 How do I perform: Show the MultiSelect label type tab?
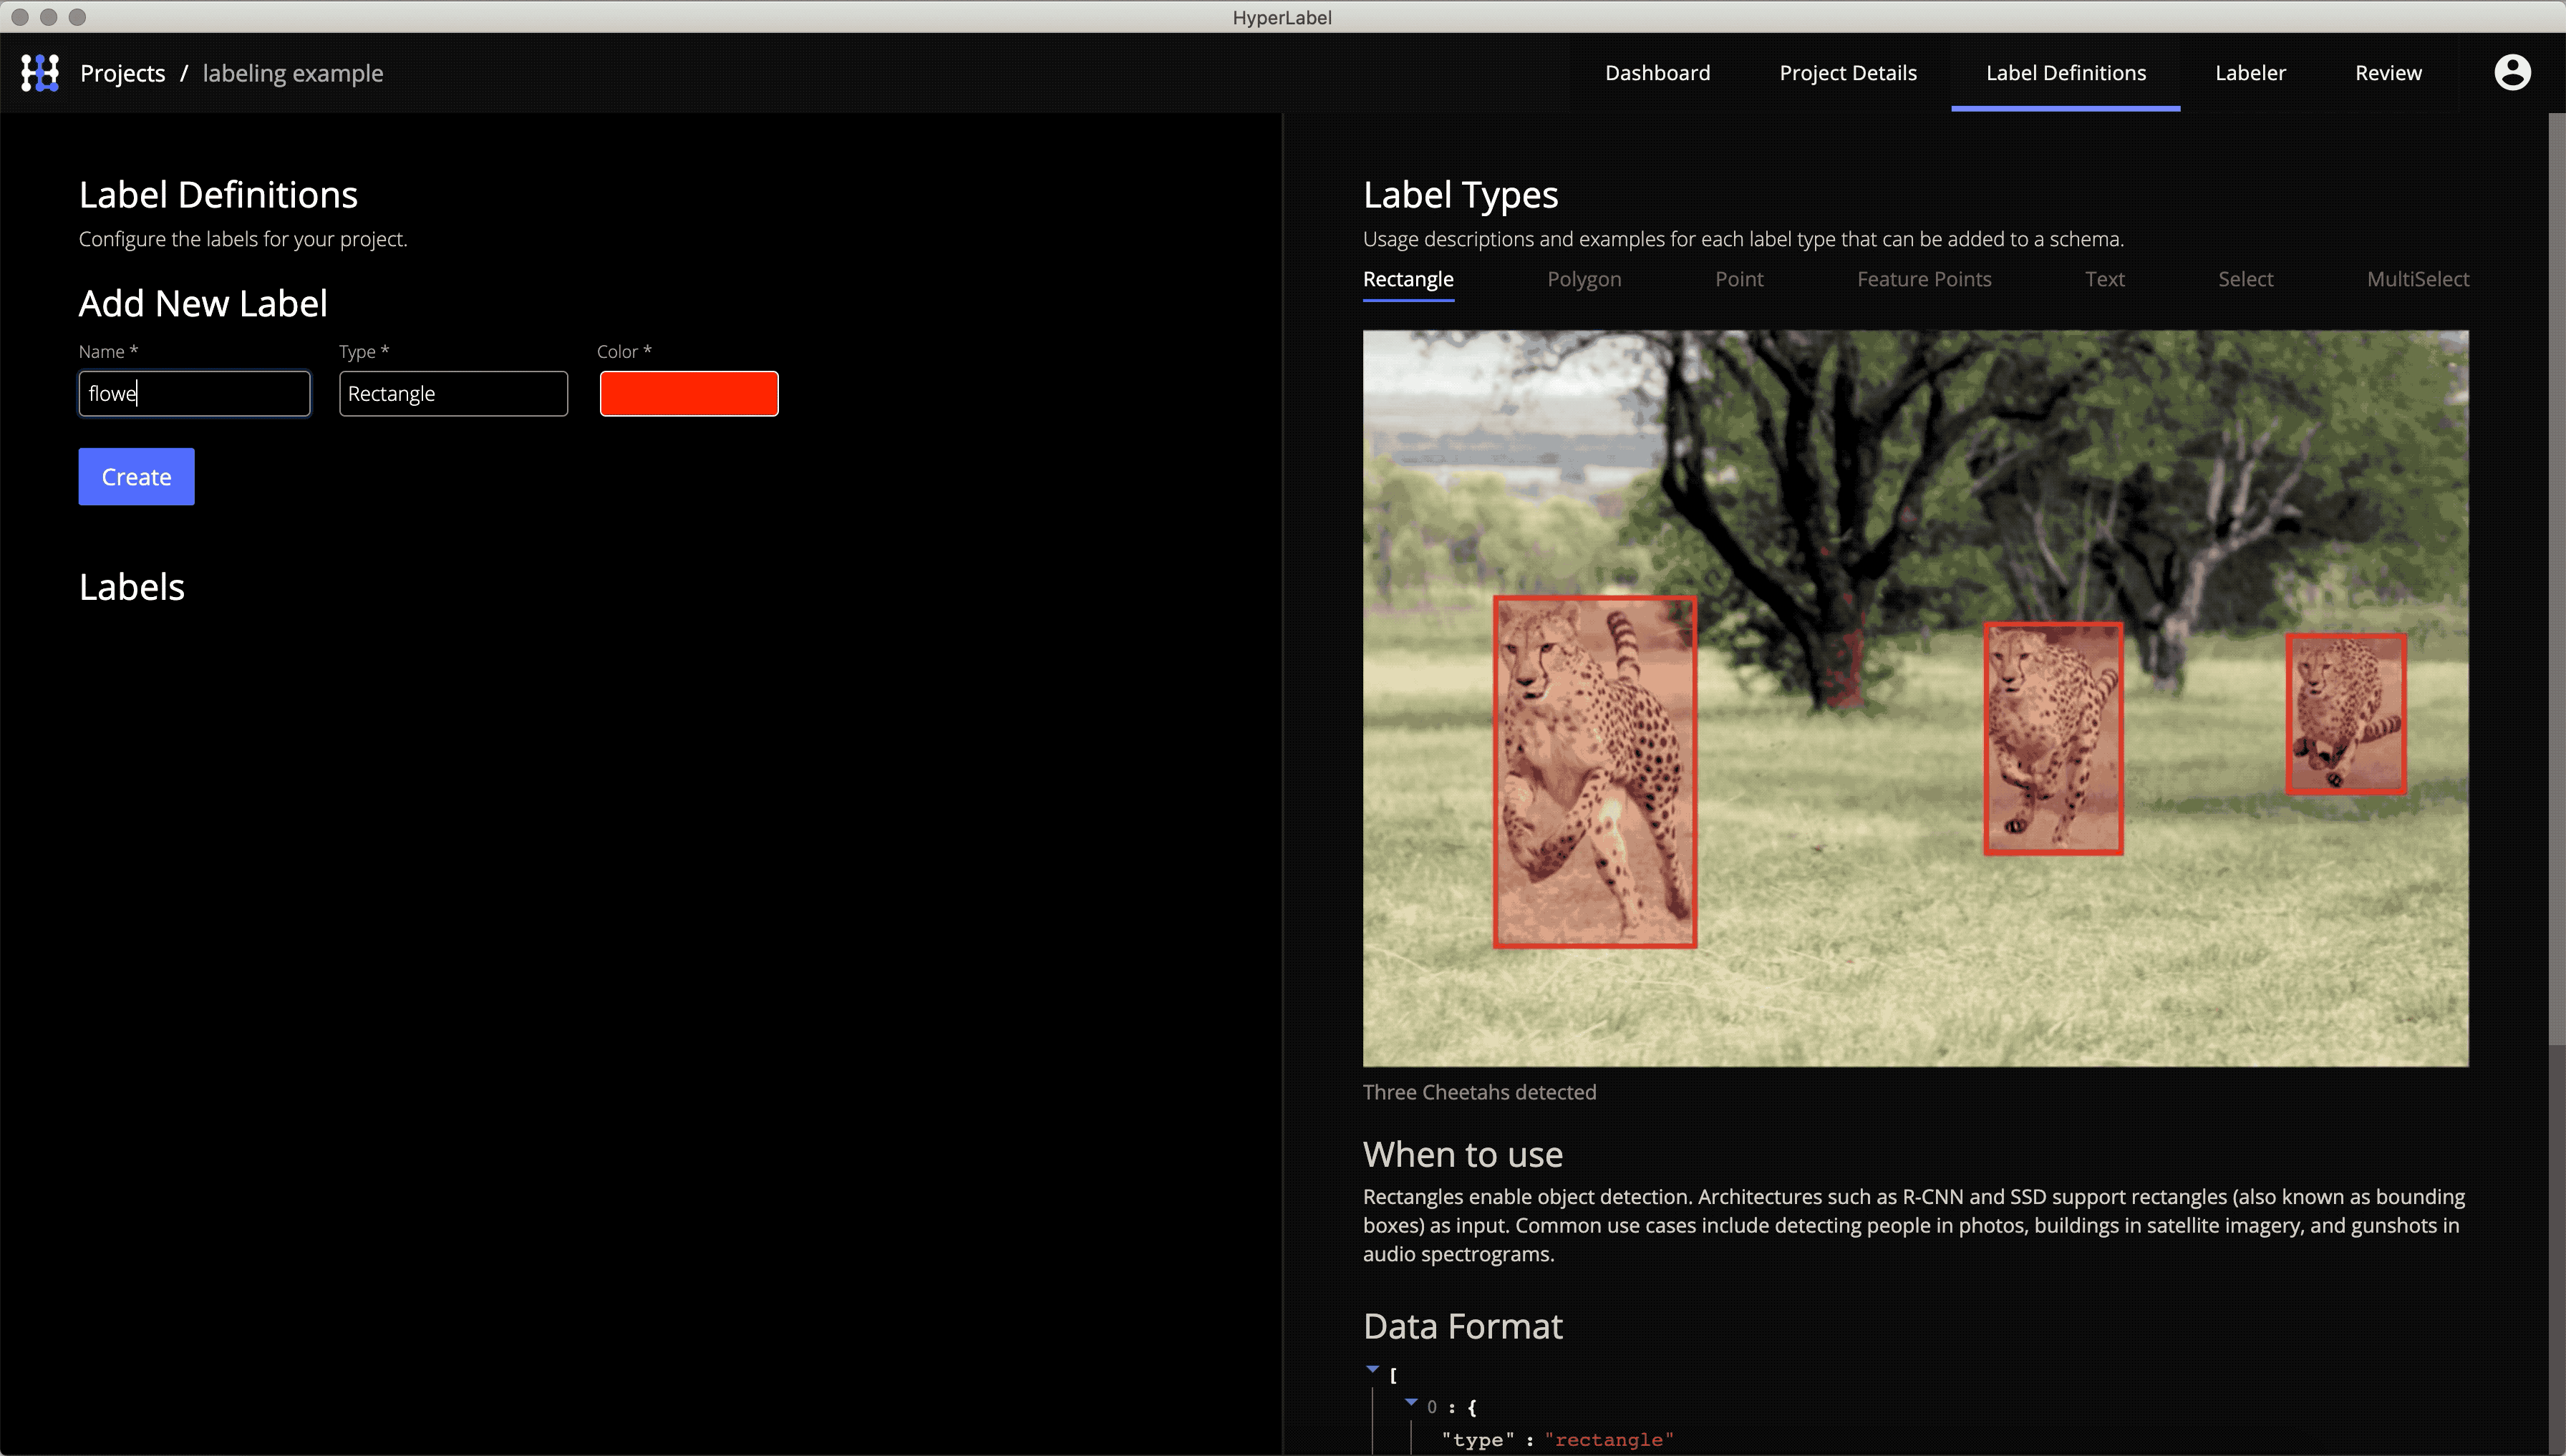coord(2417,280)
